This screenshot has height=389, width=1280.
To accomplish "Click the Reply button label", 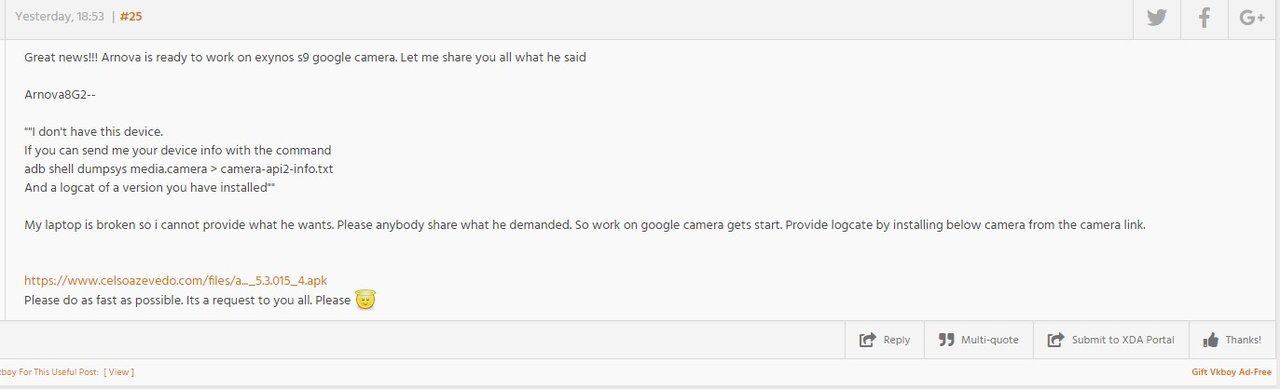I will click(897, 340).
